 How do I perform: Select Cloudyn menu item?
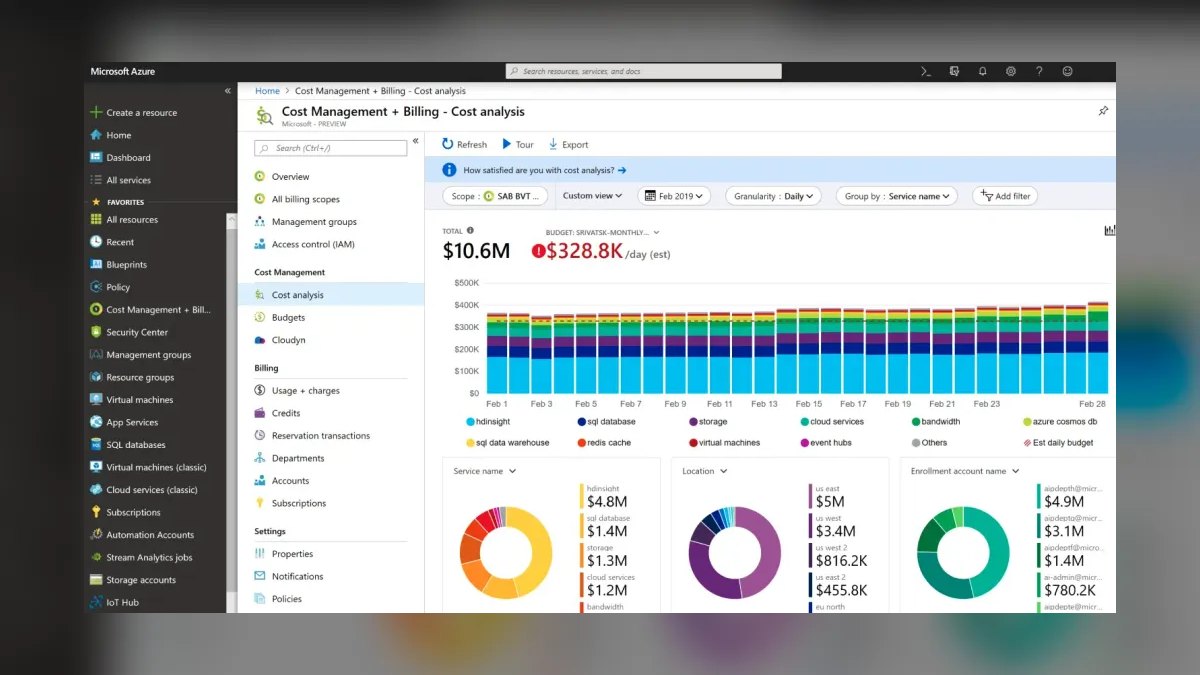[288, 340]
